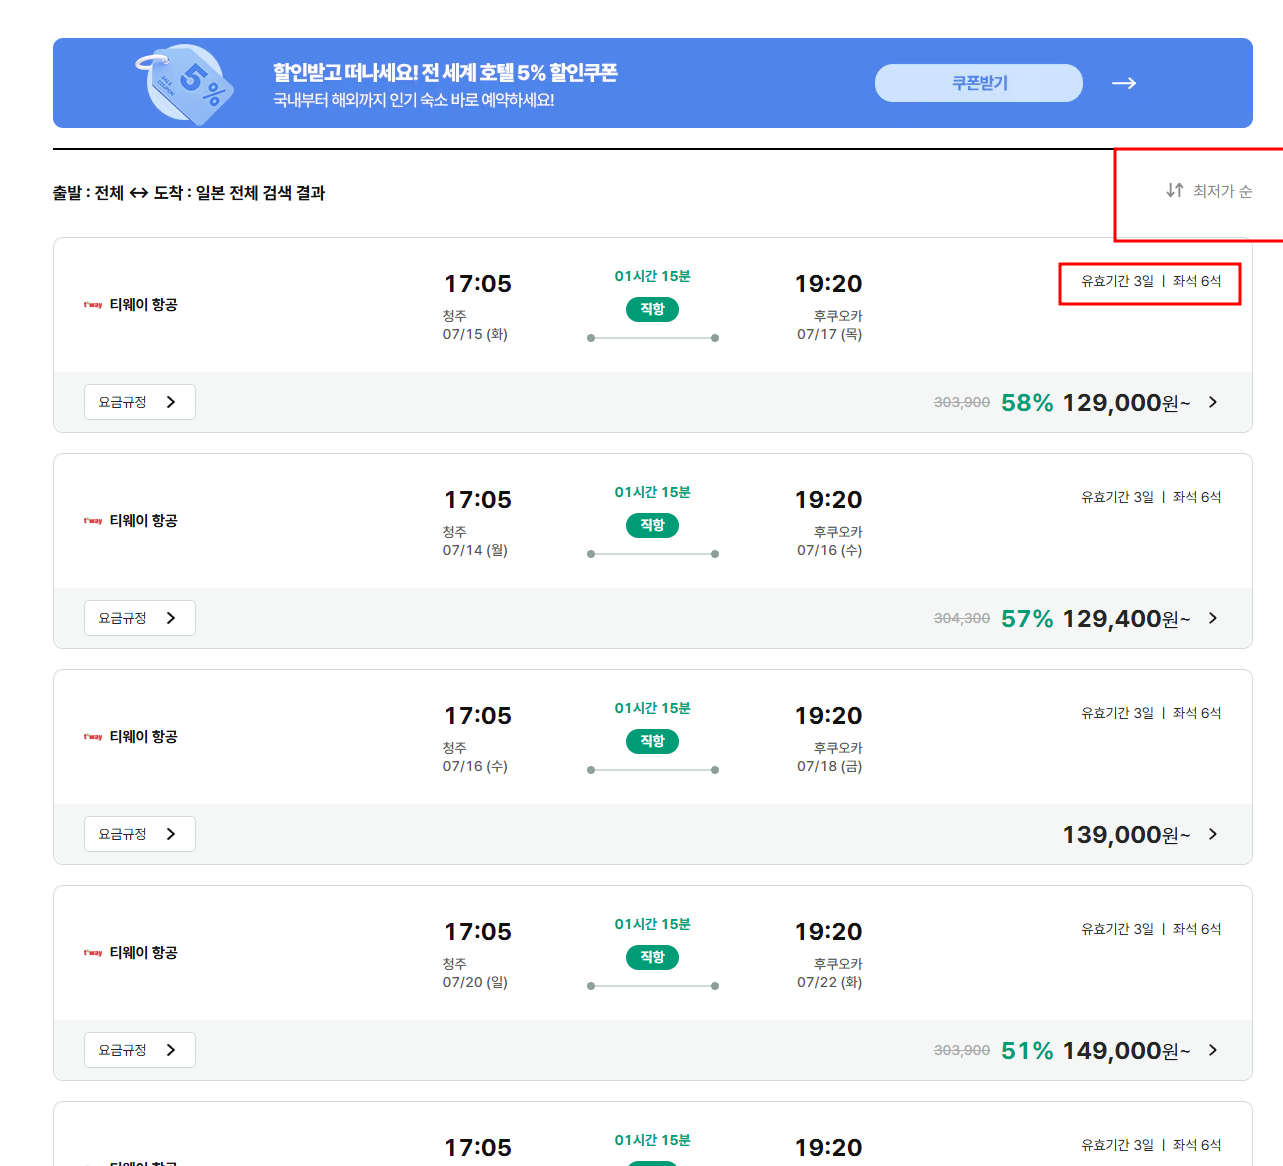Open the 5% discount coupon tag image
The width and height of the screenshot is (1283, 1166).
(x=185, y=84)
